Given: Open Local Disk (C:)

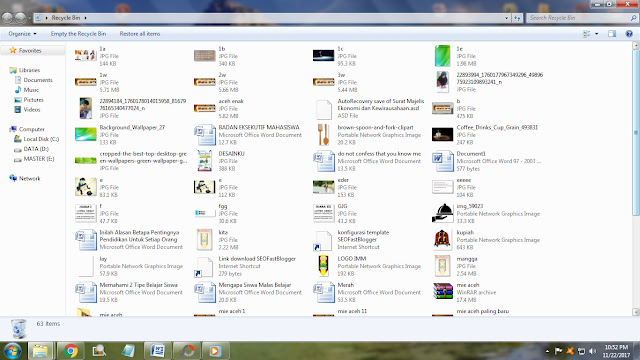Looking at the screenshot, I should 41,139.
